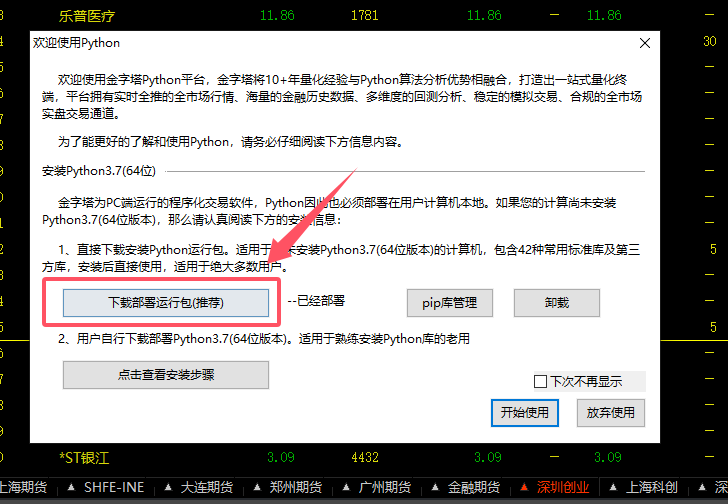This screenshot has height=504, width=728.
Task: Switch to SHFE-INE tab
Action: 114,487
